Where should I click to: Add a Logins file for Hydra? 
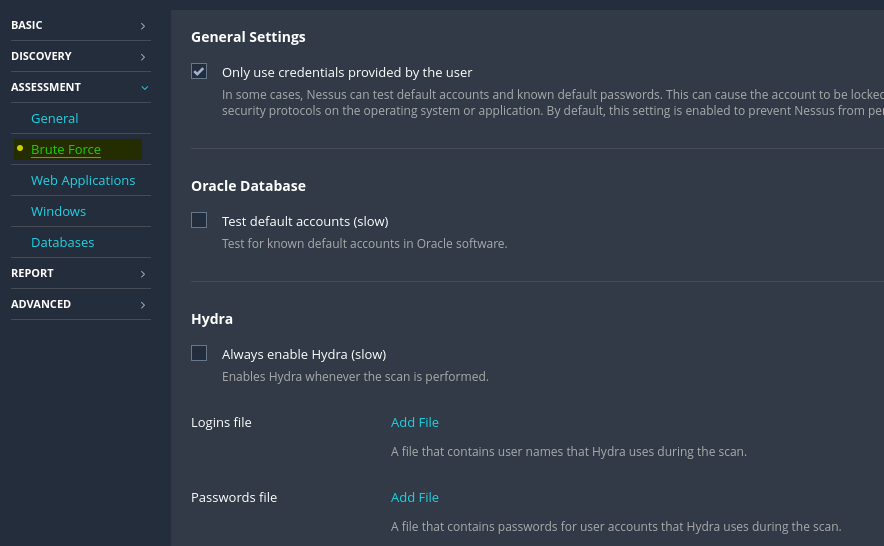[x=415, y=422]
